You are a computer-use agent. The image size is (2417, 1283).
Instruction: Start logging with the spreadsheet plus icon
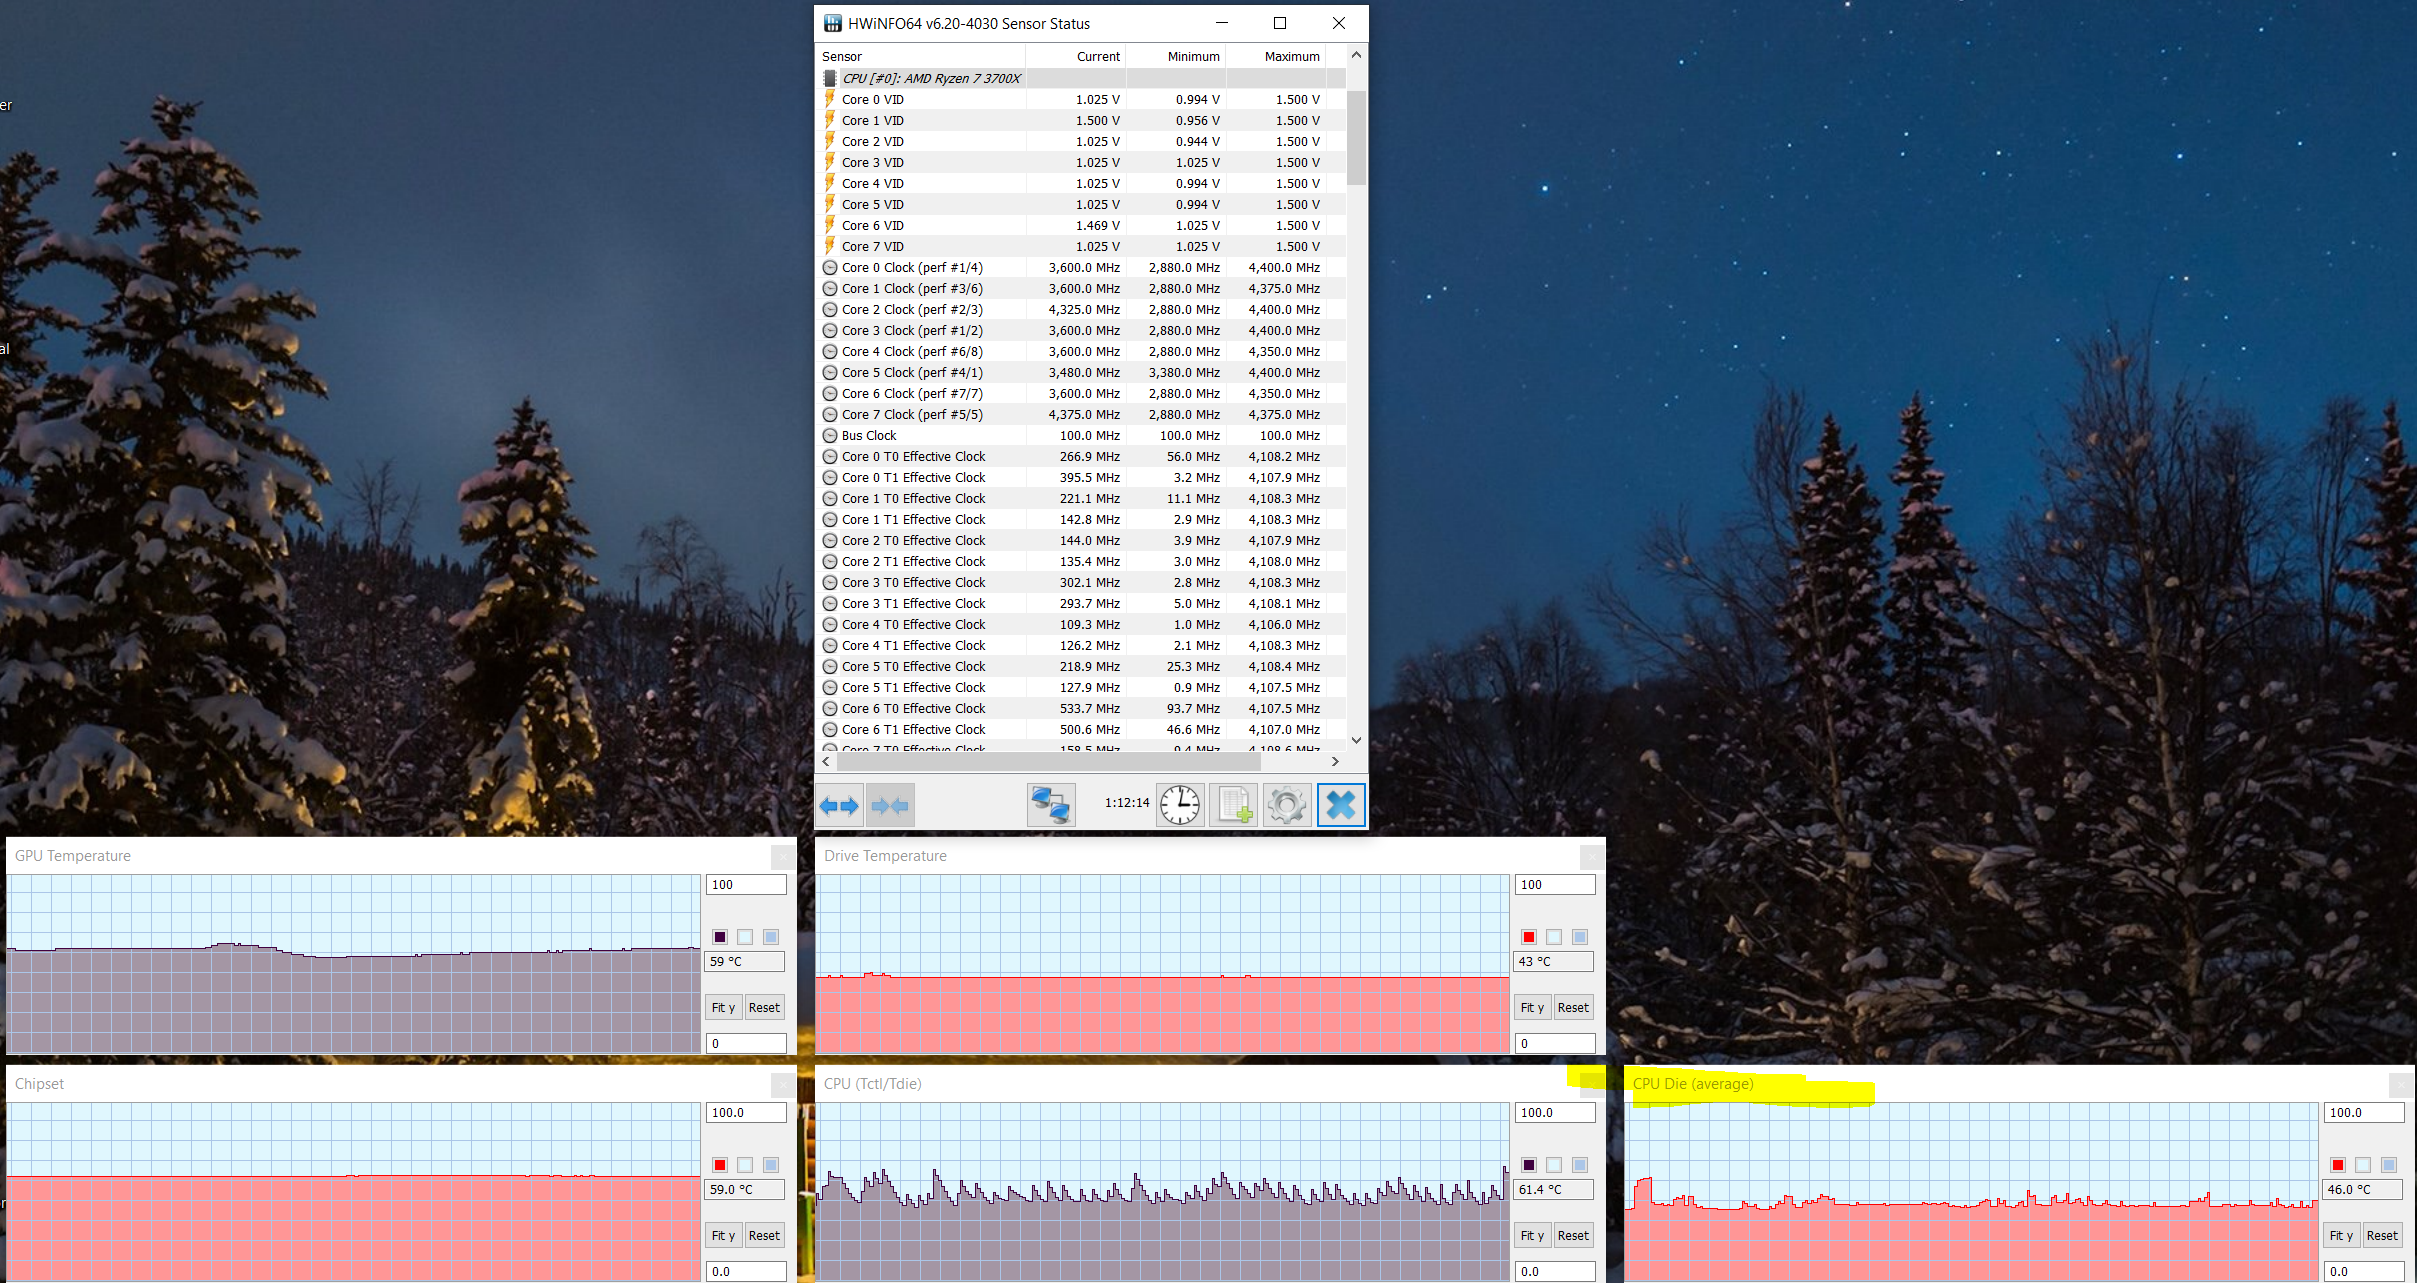pos(1233,805)
